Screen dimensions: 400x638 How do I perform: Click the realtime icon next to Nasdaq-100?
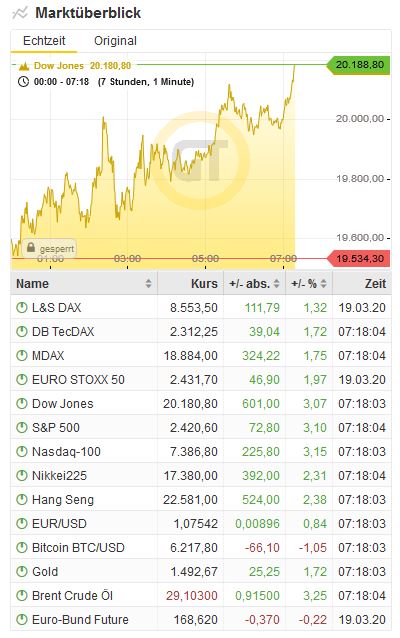coord(22,452)
